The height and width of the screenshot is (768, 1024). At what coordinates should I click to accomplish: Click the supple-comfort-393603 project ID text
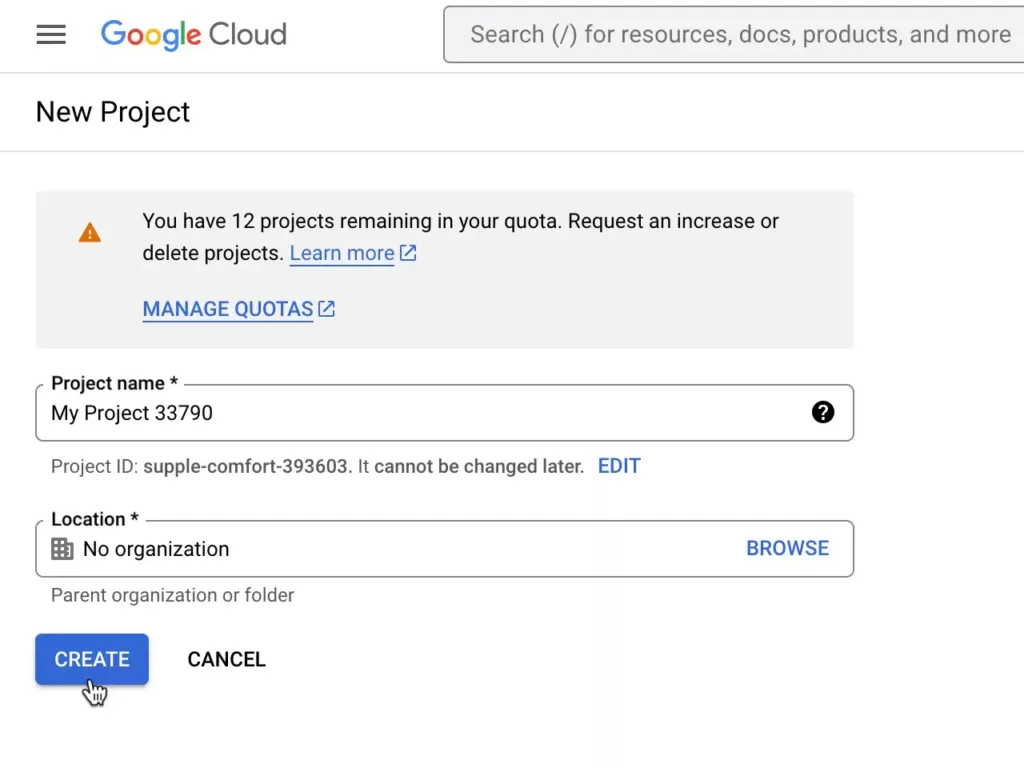[247, 466]
